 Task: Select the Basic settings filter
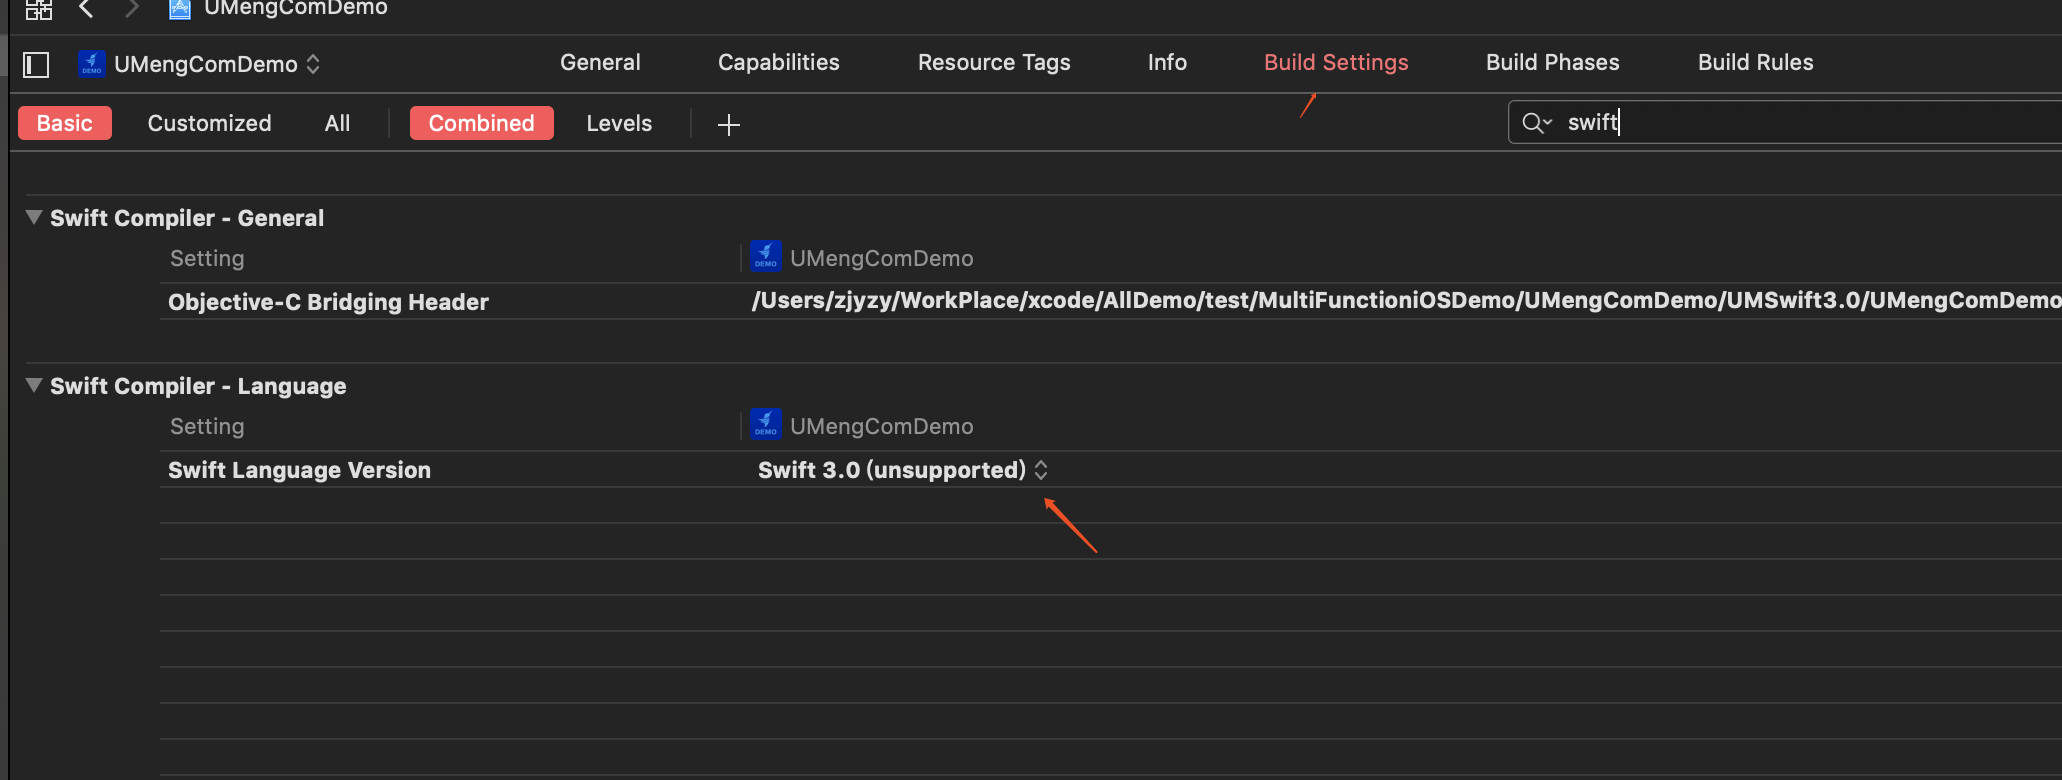click(65, 123)
